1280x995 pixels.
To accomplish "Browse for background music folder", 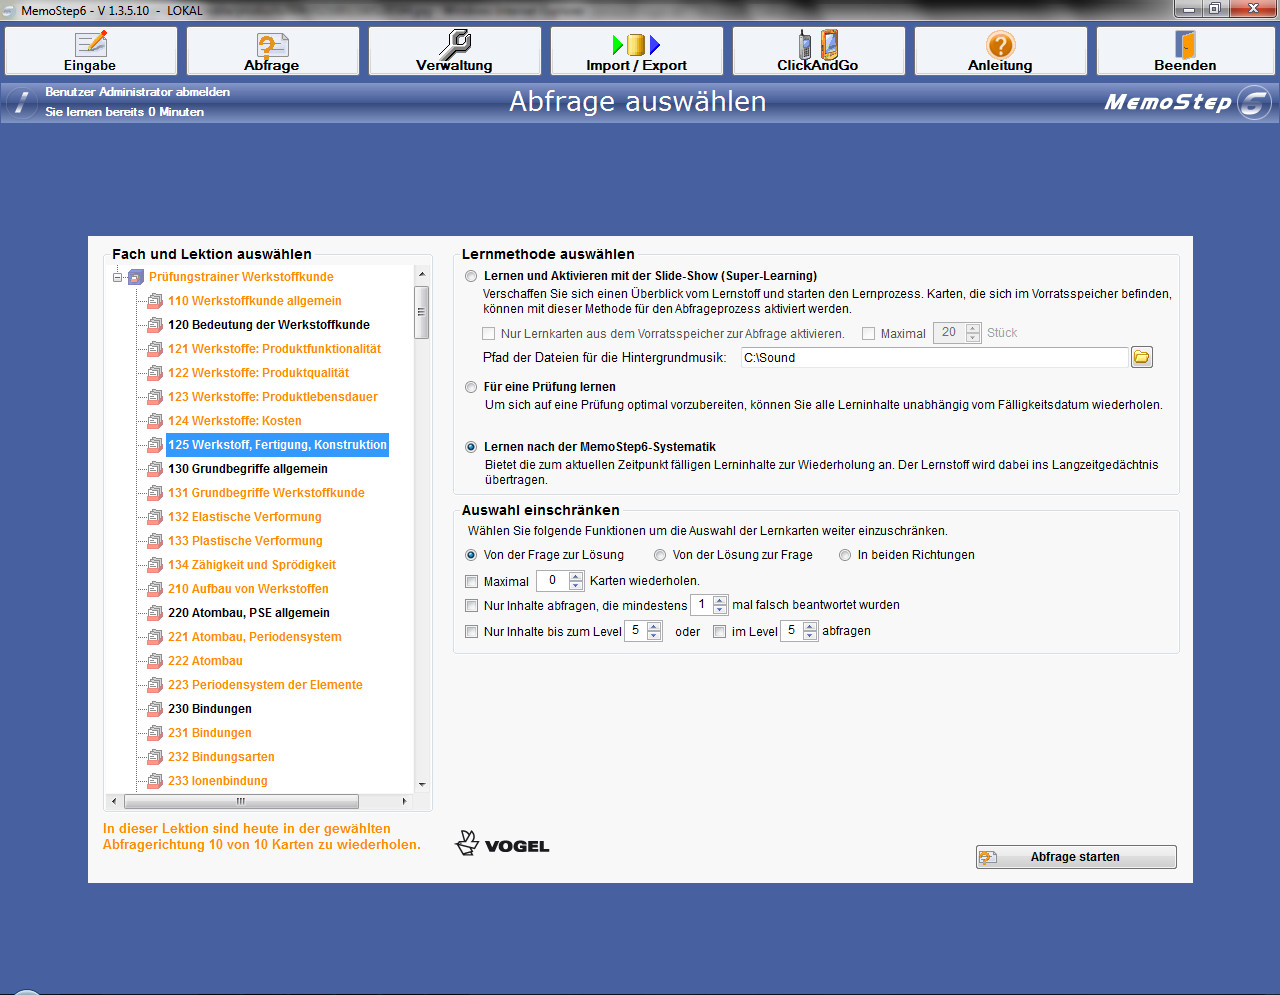I will pyautogui.click(x=1141, y=357).
